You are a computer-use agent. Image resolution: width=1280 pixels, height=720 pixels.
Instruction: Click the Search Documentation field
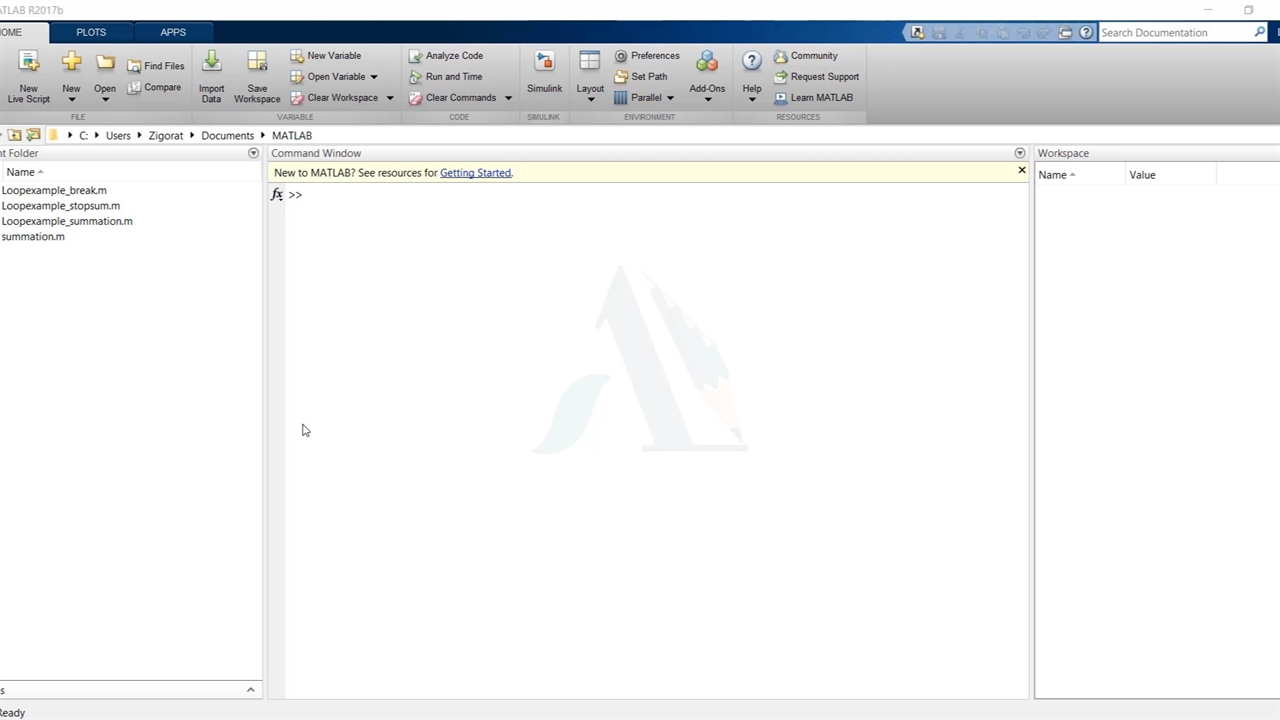[x=1174, y=33]
